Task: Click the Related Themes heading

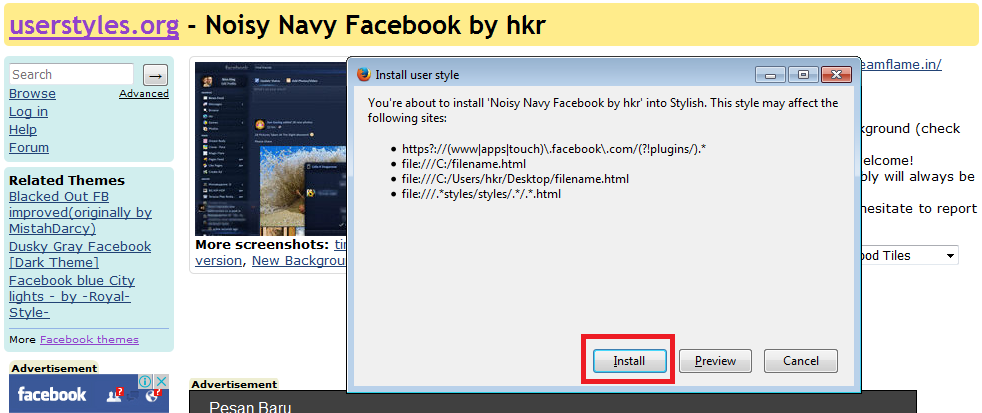Action: 67,180
